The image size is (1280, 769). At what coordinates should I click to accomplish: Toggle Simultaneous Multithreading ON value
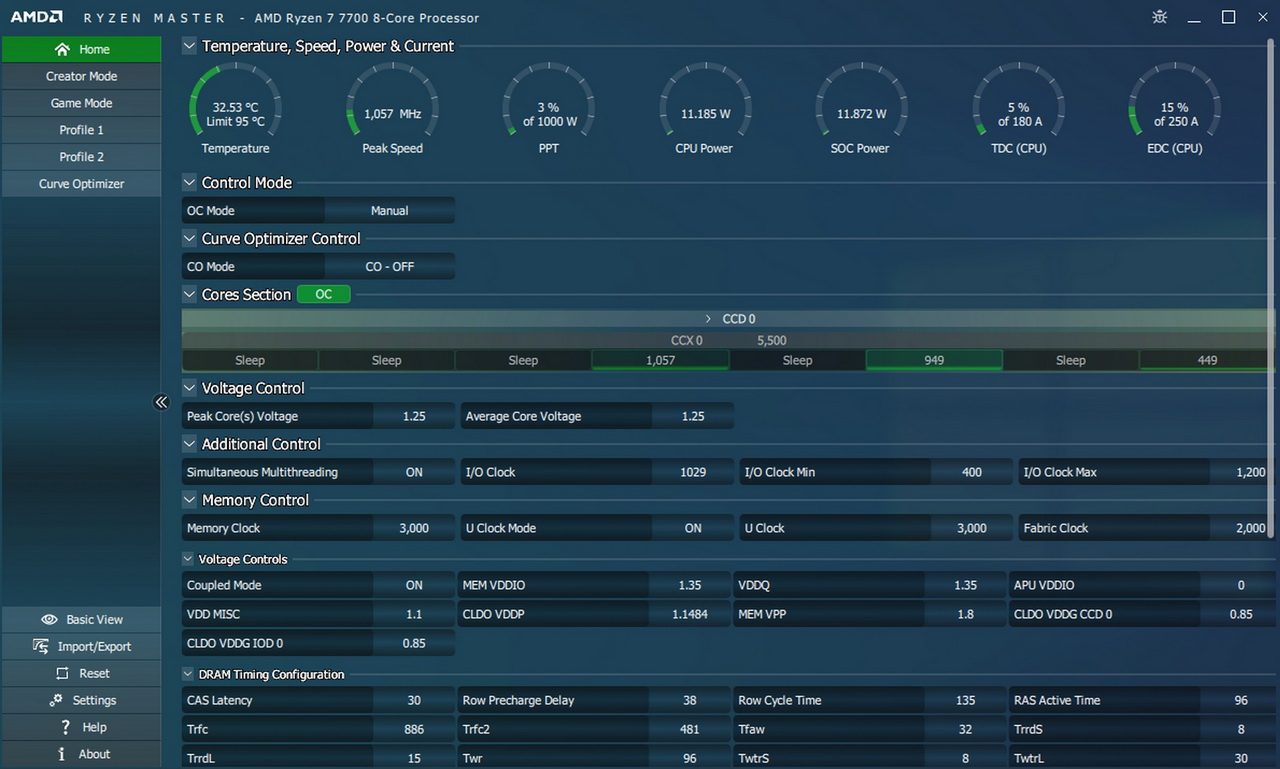(x=414, y=472)
